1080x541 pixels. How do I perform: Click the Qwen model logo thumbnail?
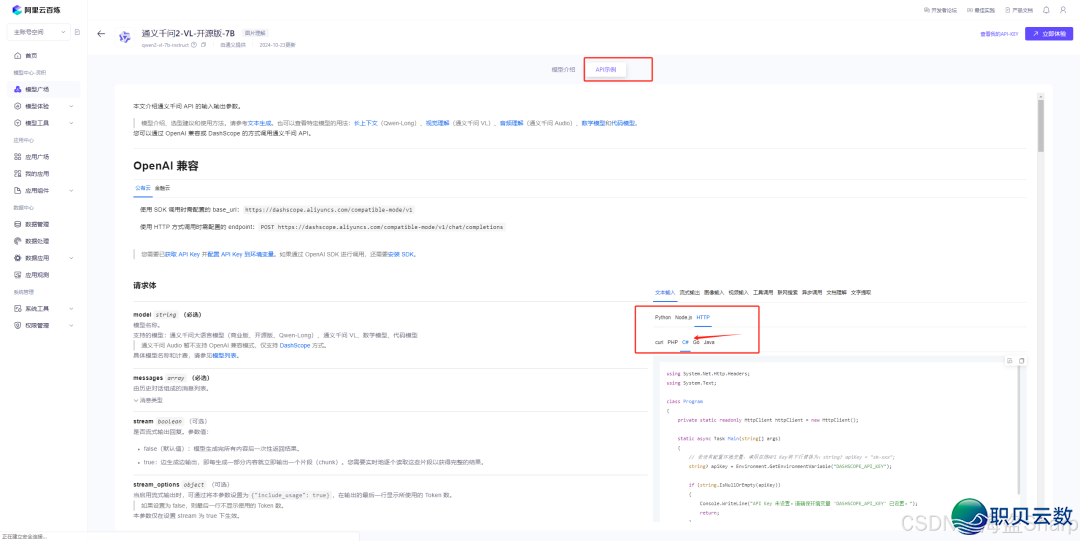(x=125, y=37)
